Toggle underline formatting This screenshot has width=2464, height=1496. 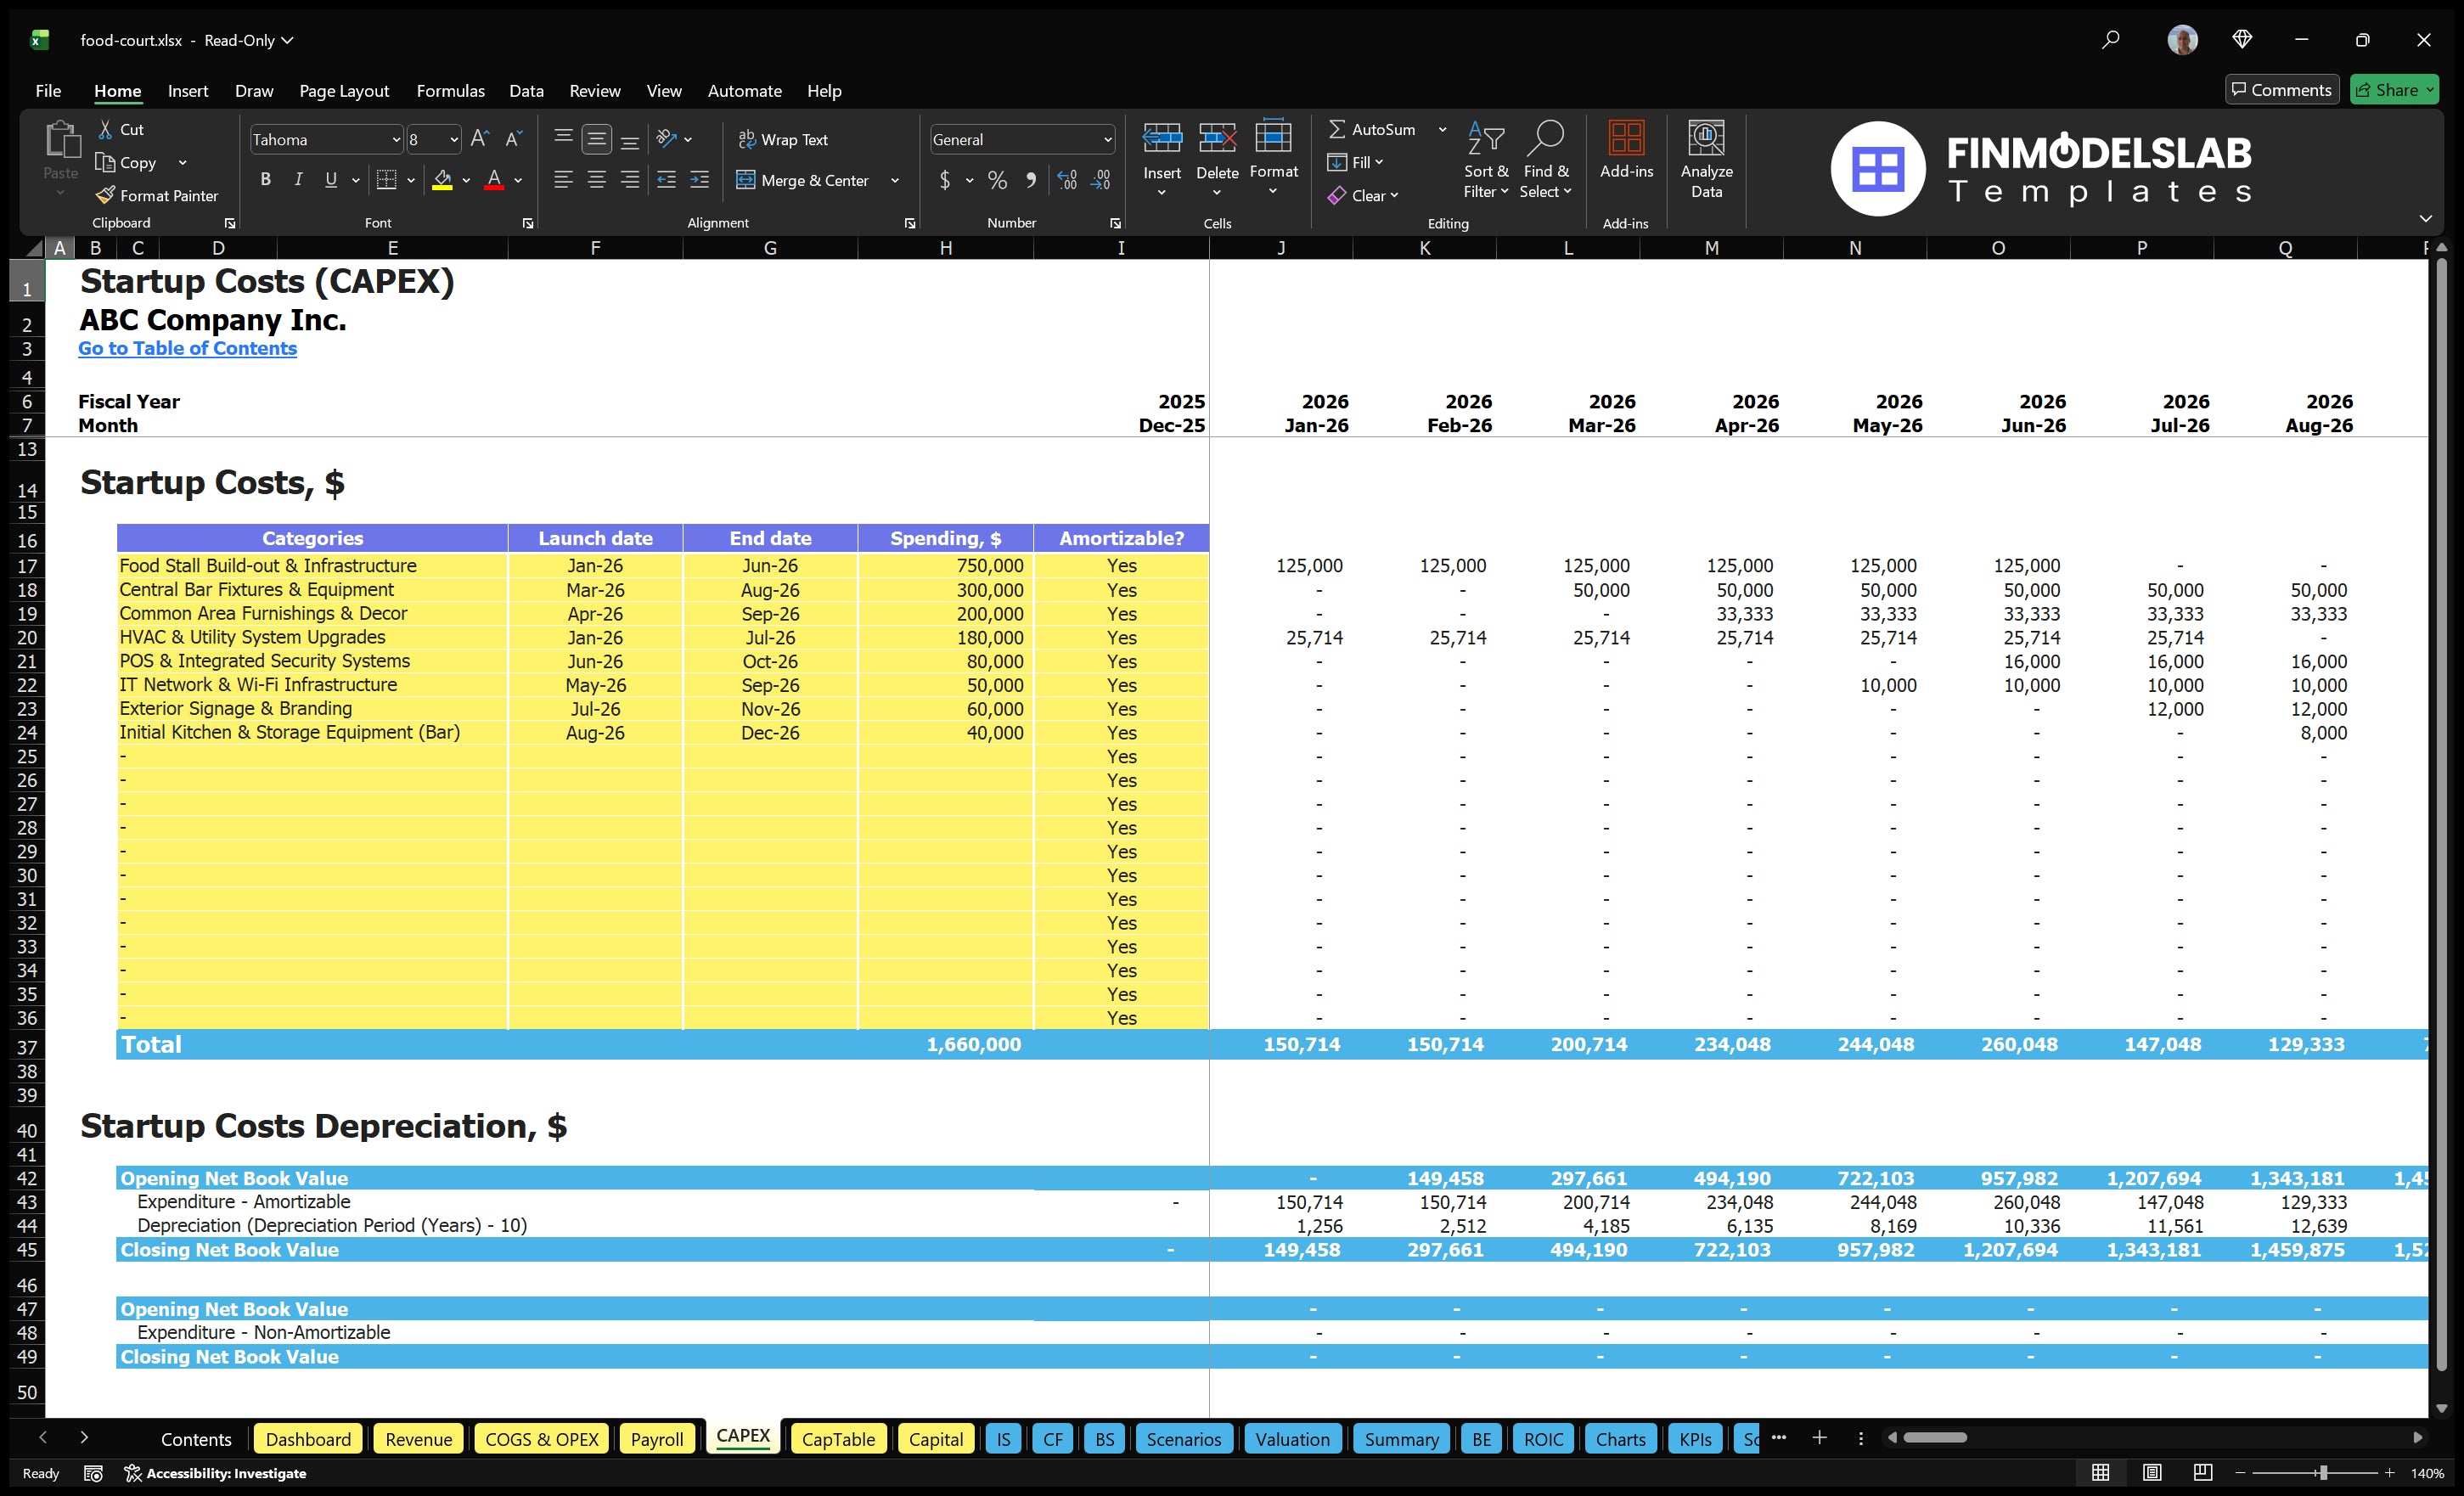[330, 180]
